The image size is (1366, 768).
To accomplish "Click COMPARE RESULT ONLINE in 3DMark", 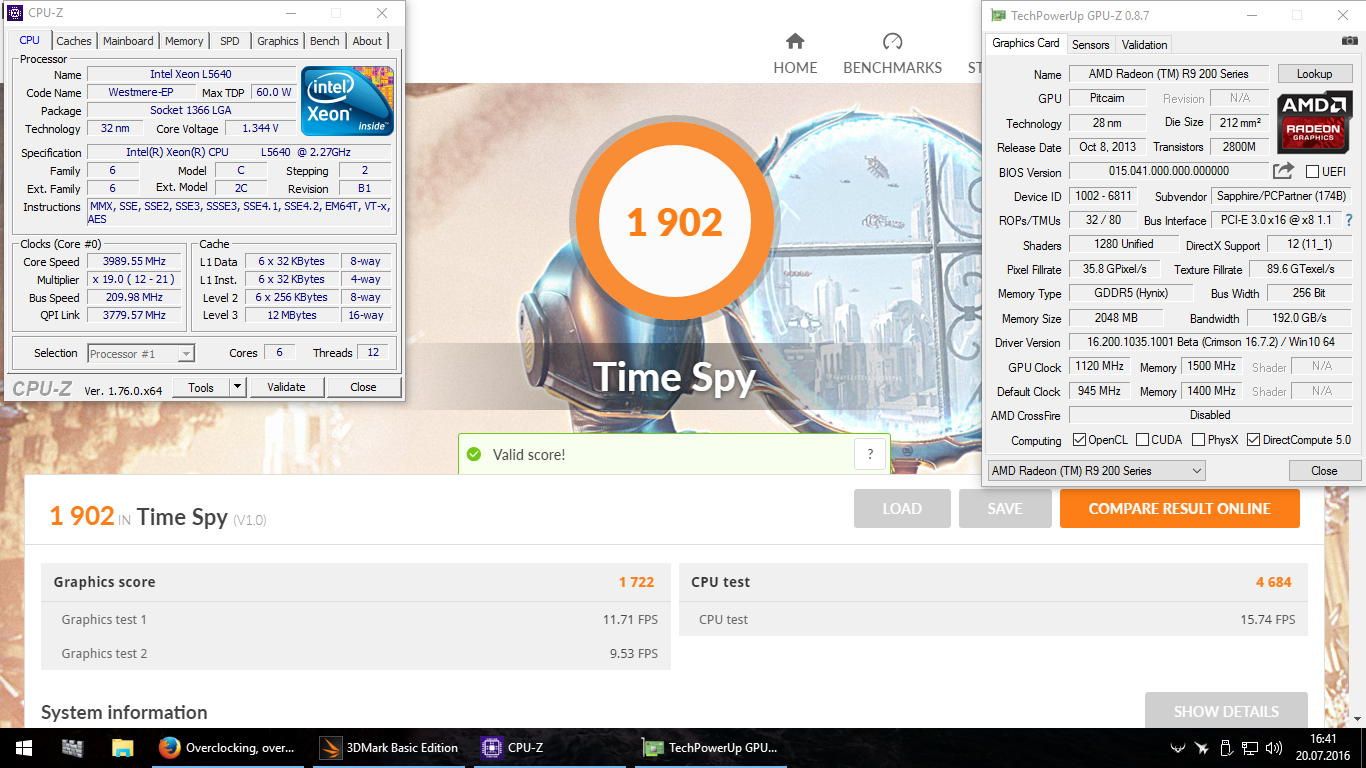I will pos(1180,509).
